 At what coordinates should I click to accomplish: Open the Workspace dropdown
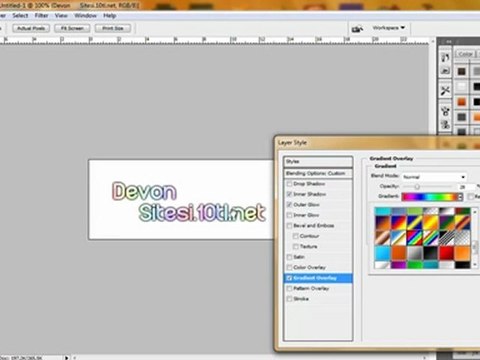pyautogui.click(x=389, y=28)
